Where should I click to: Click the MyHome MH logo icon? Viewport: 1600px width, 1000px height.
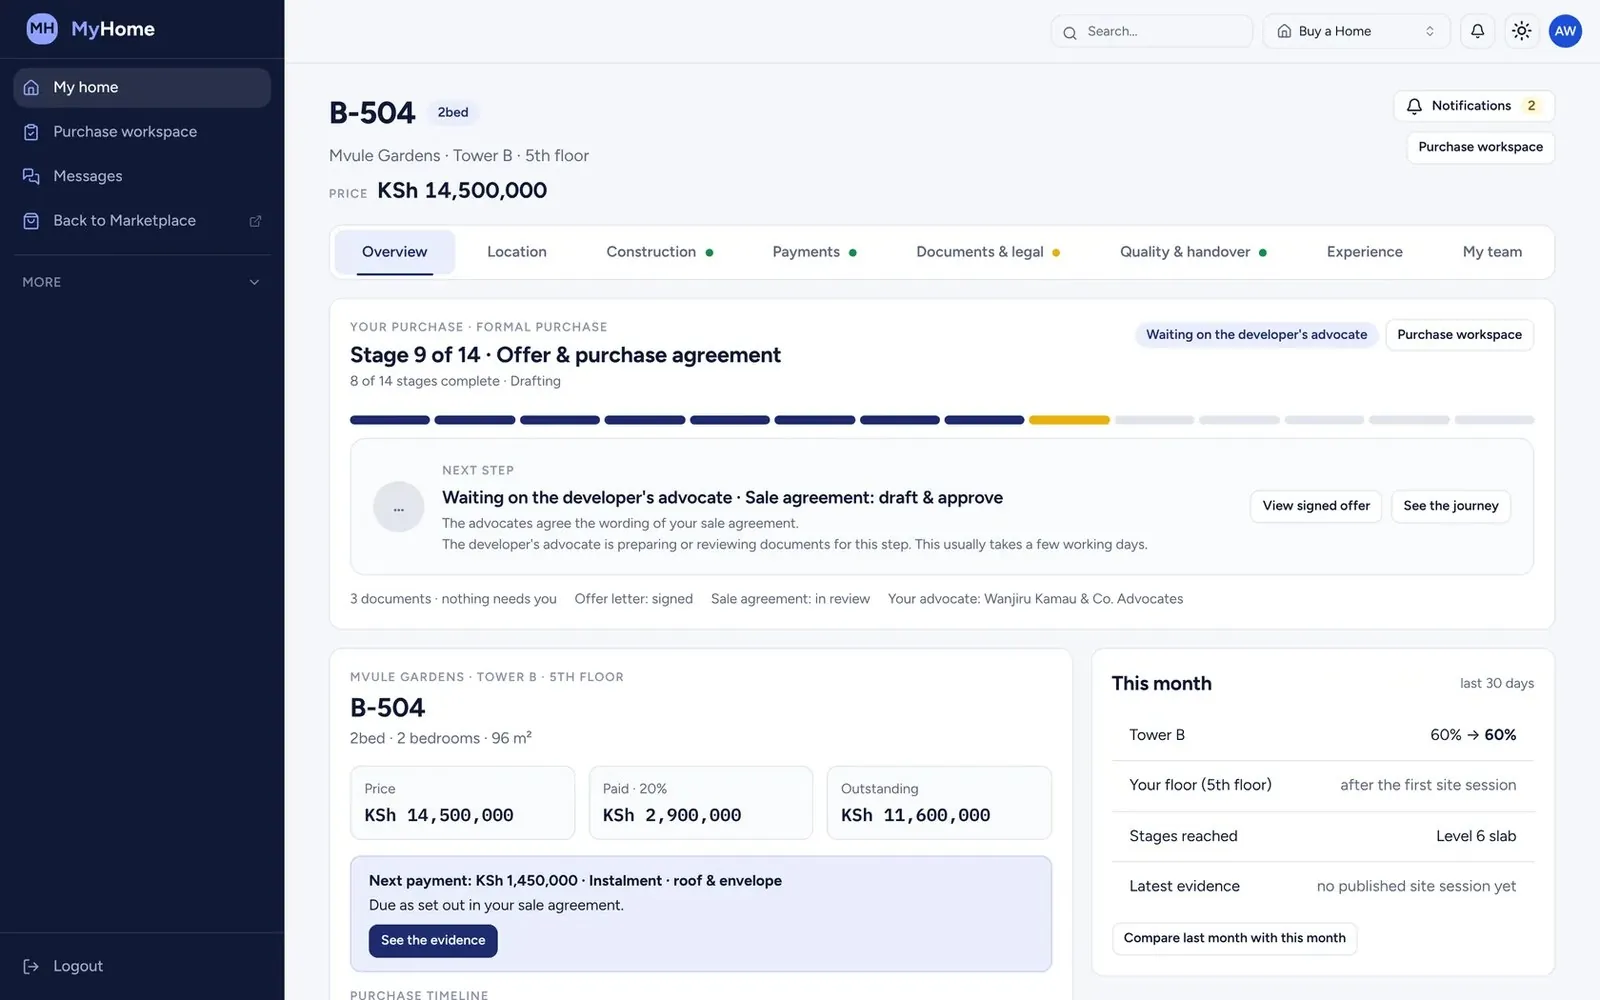pos(42,29)
